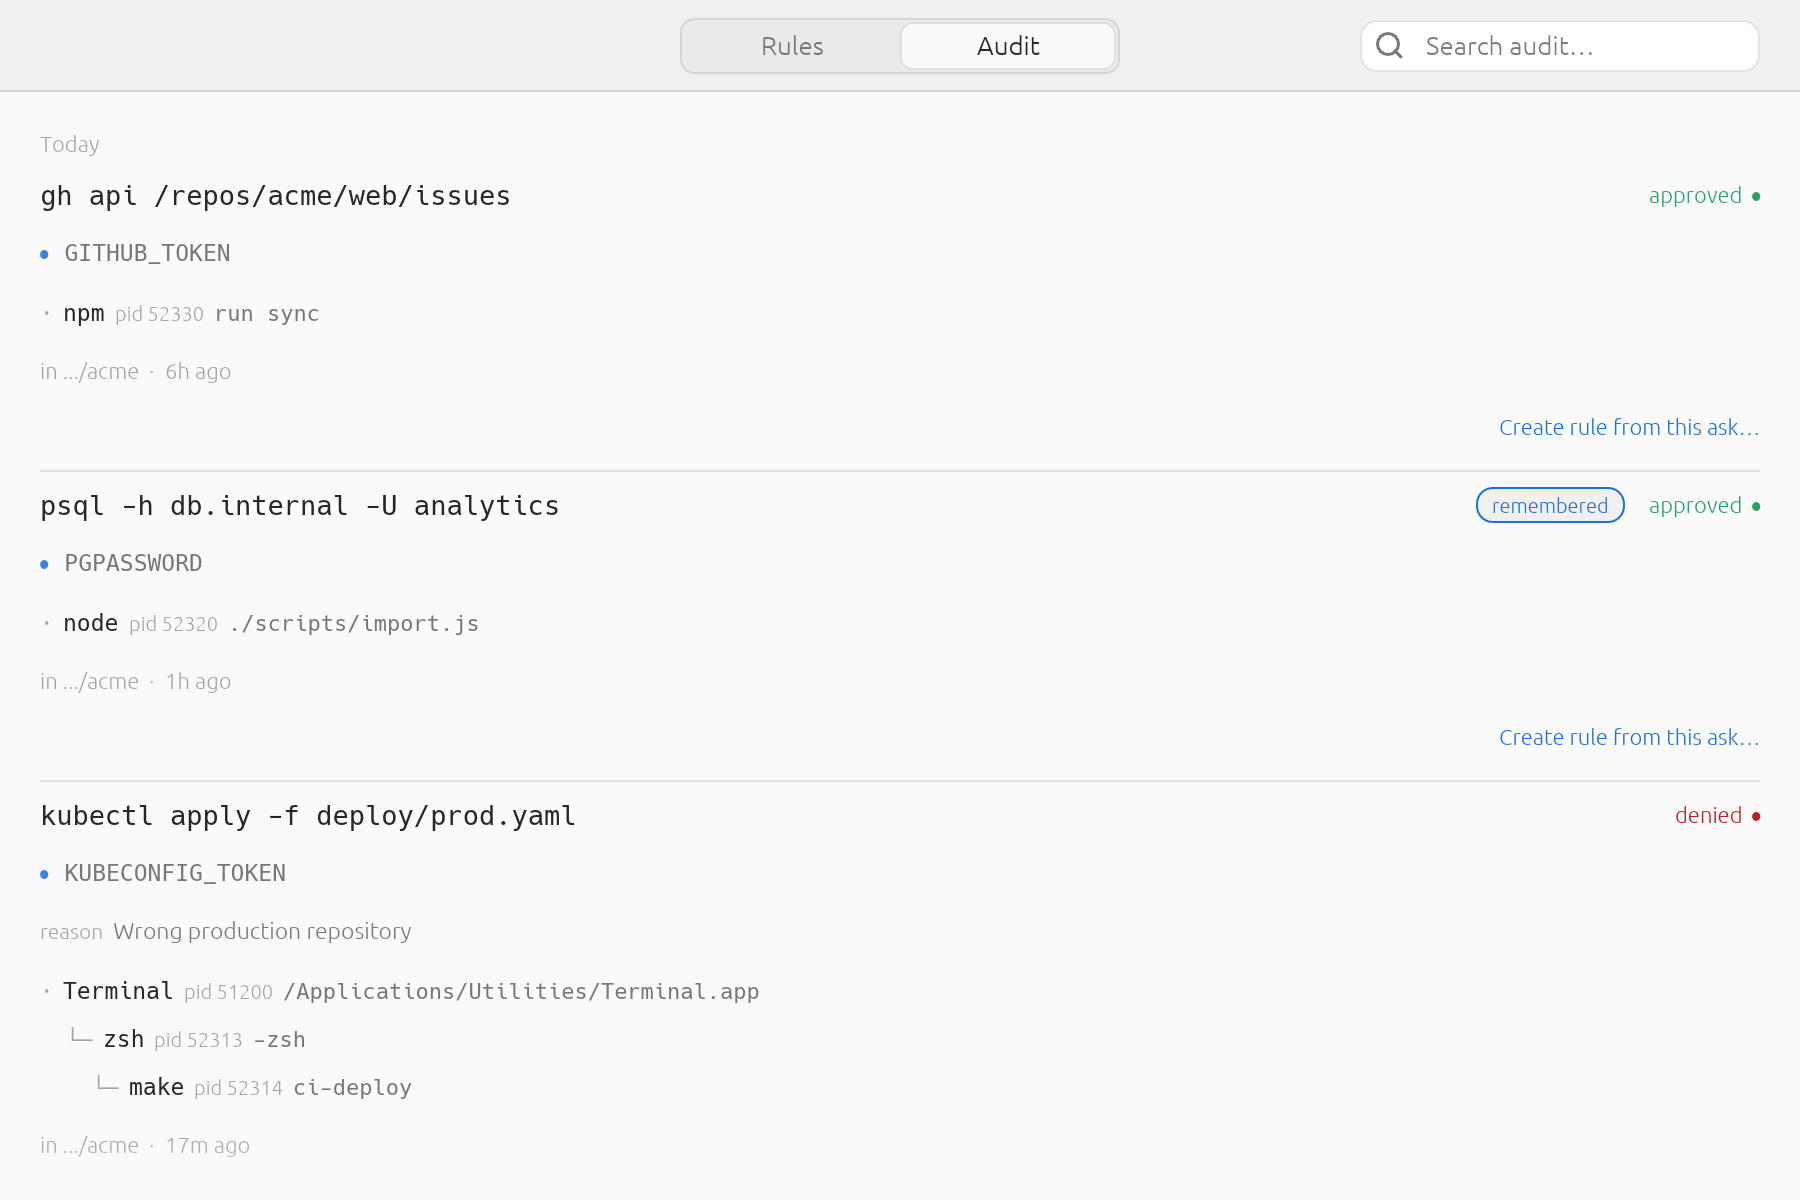Focus the Search audit input field

tap(1560, 46)
